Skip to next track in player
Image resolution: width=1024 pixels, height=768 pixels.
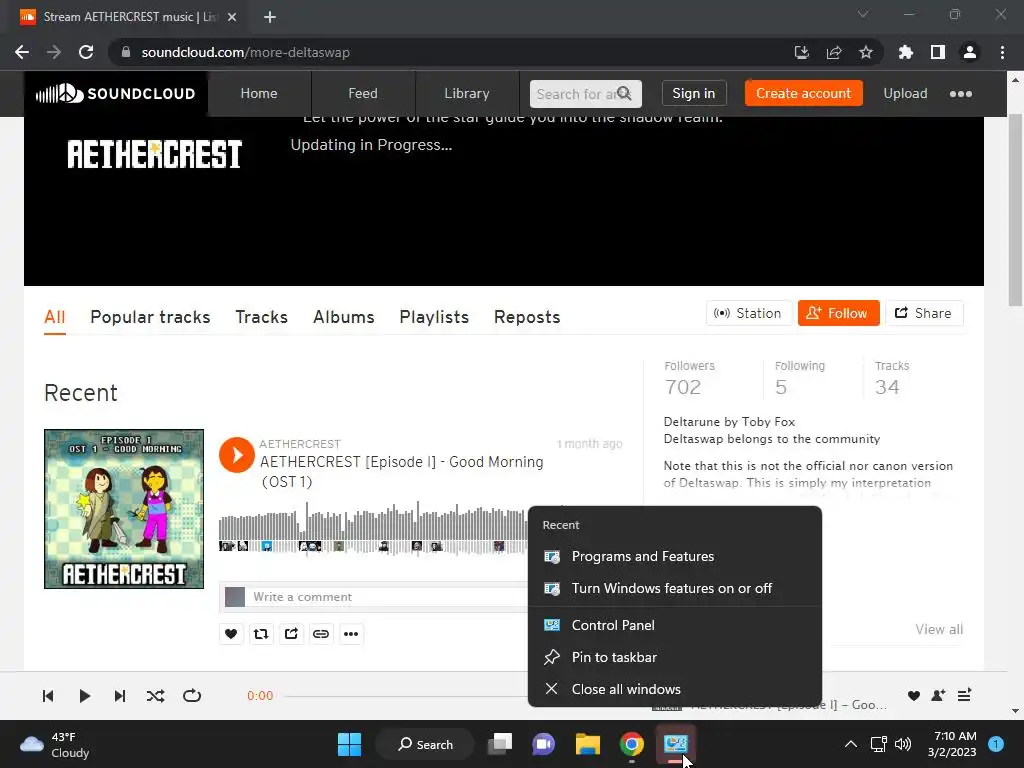pyautogui.click(x=120, y=696)
